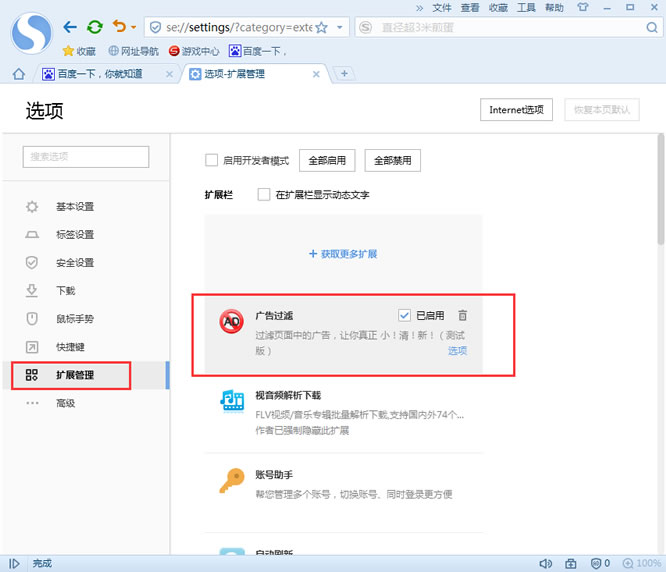Delete the 广告过滤 extension with trash icon

pos(462,315)
